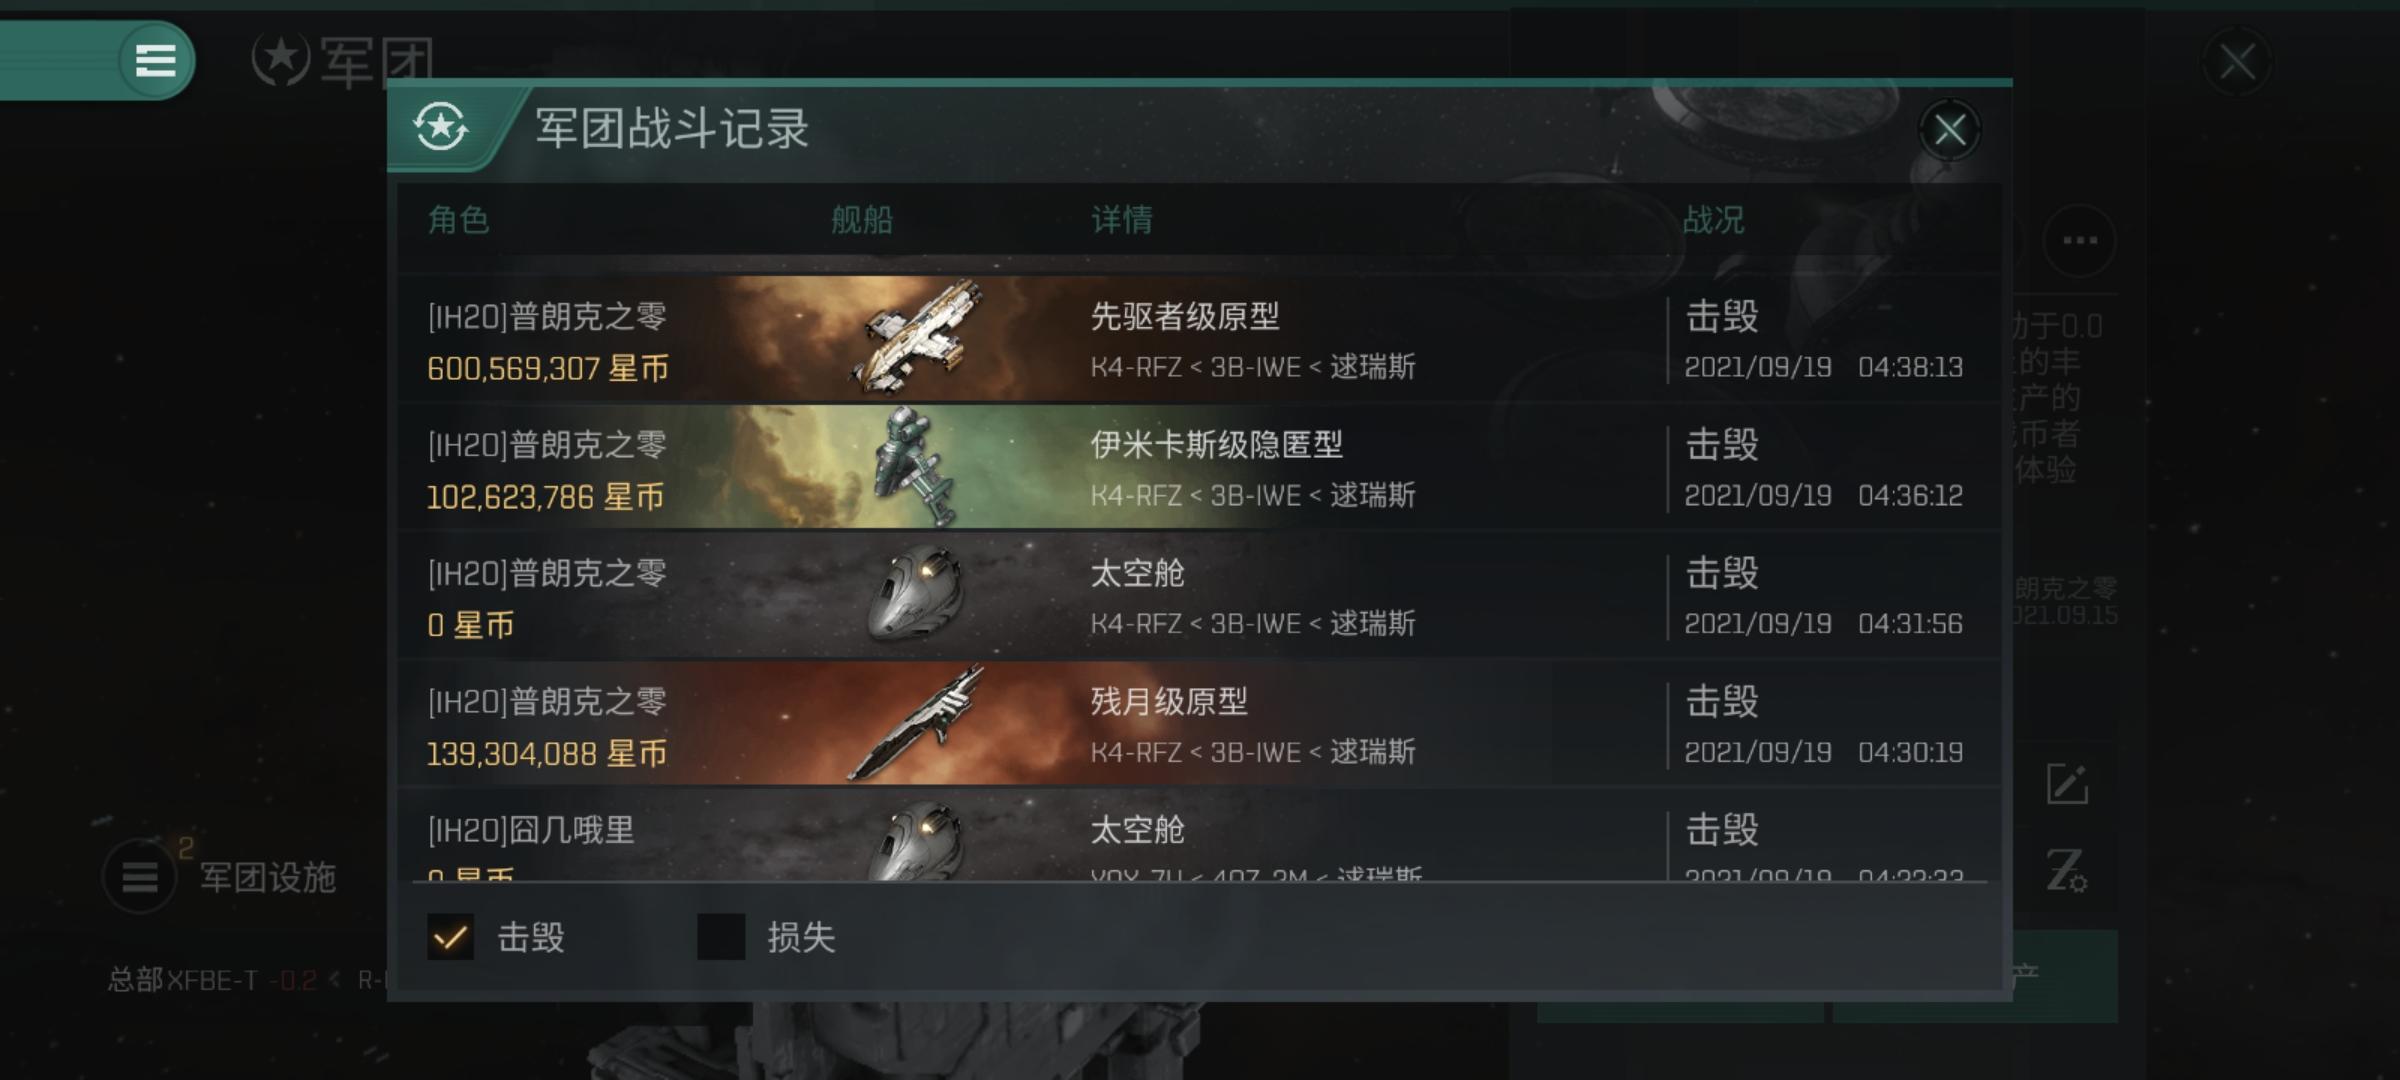Screen dimensions: 2400x1080
Task: Click the 残月级原型 ship icon
Action: tap(915, 723)
